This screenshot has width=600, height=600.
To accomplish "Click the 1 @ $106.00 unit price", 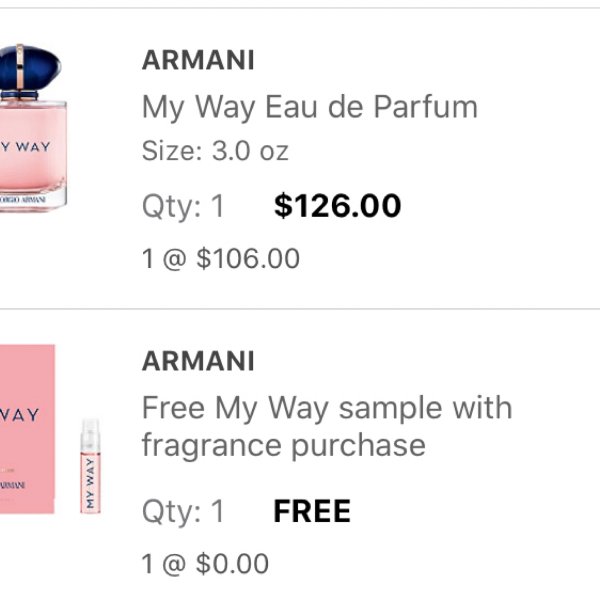I will (221, 258).
